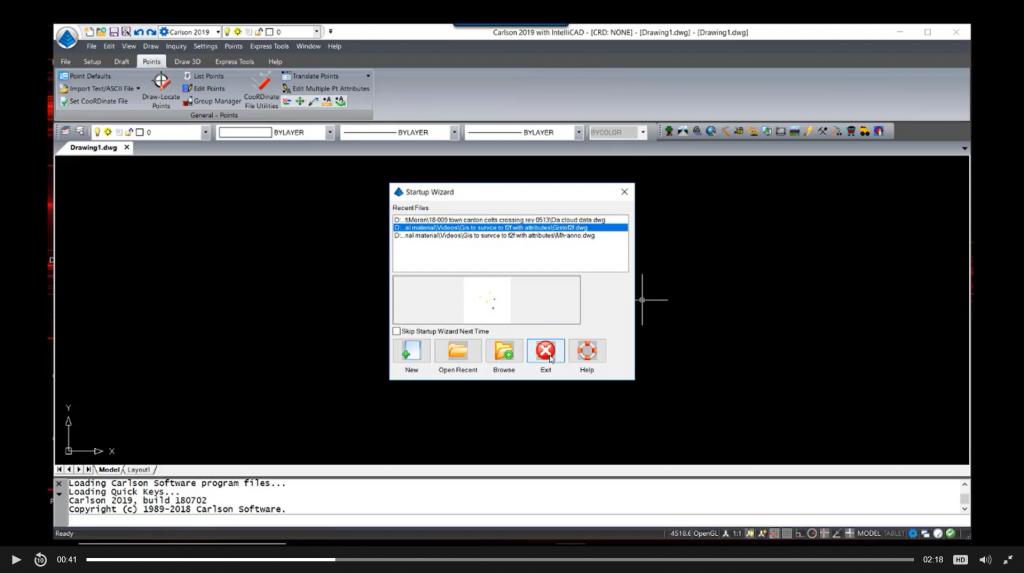Viewport: 1024px width, 573px height.
Task: Click the Redo arrow in quick access toolbar
Action: pos(151,31)
